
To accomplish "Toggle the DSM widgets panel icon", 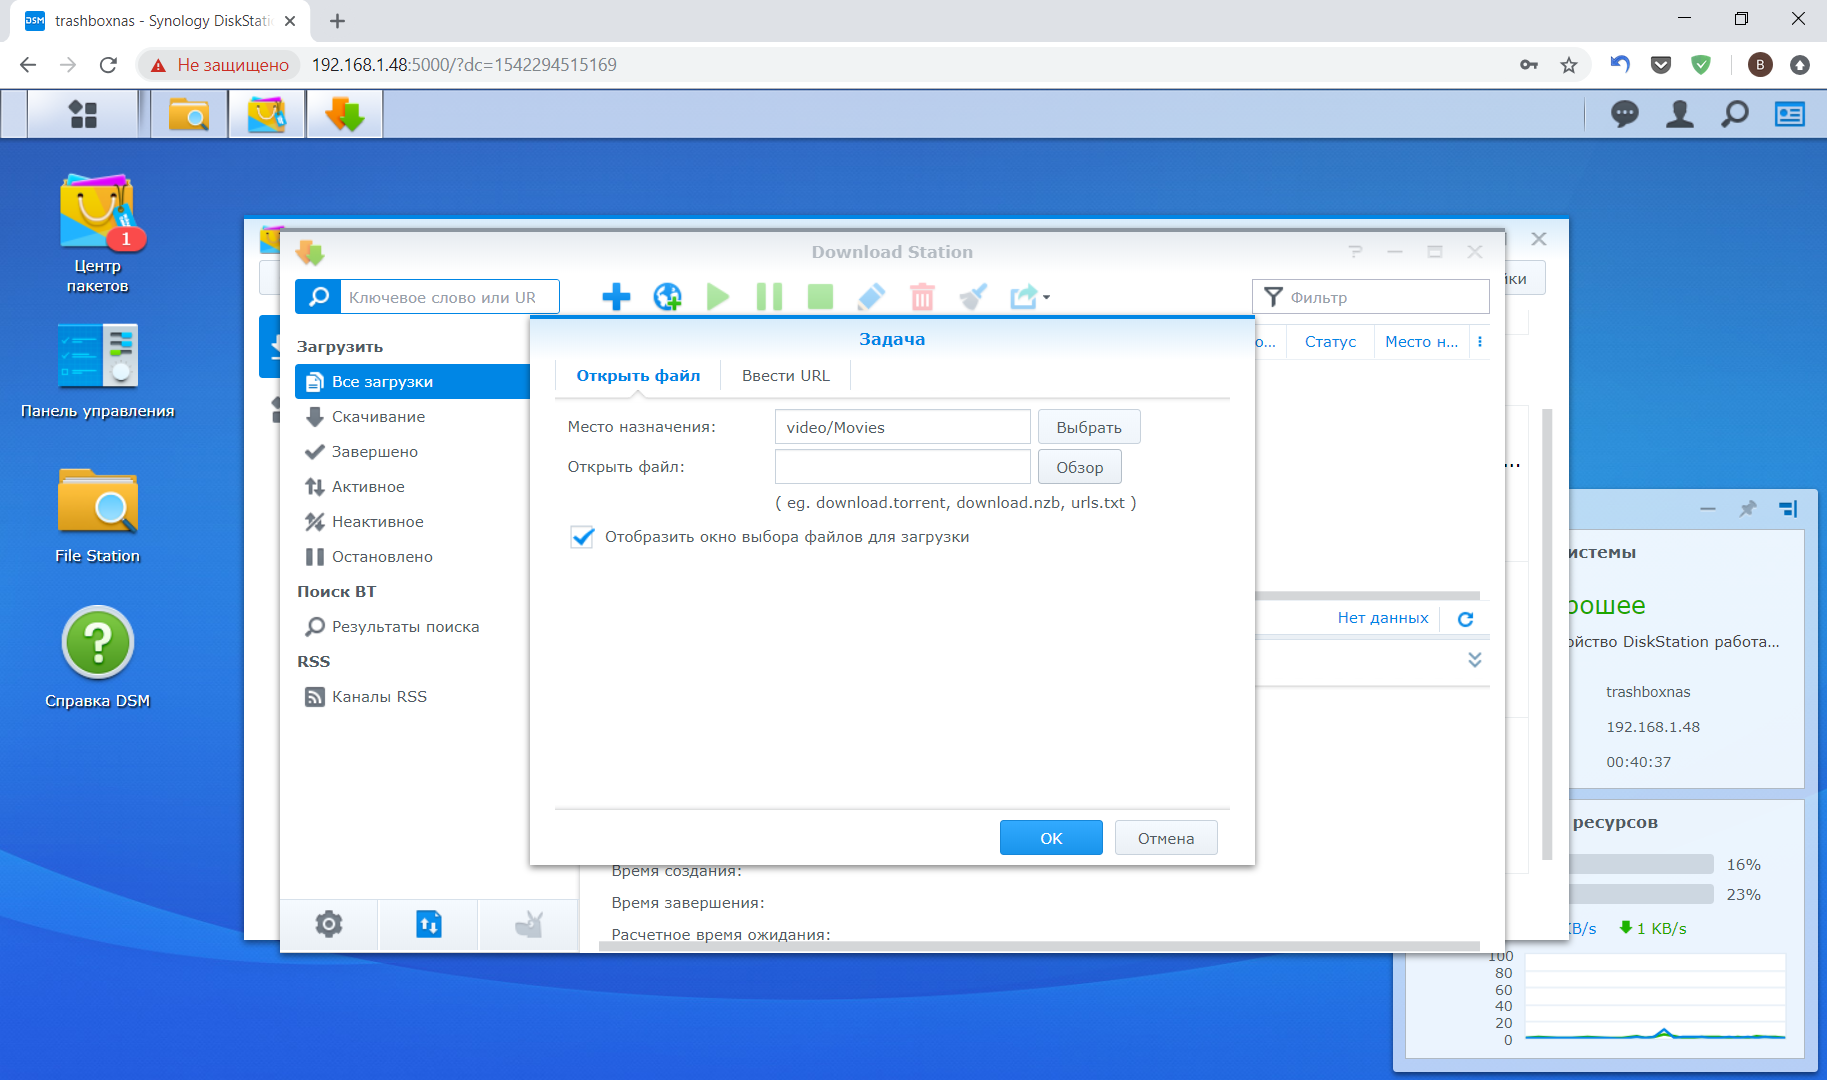I will [1790, 114].
